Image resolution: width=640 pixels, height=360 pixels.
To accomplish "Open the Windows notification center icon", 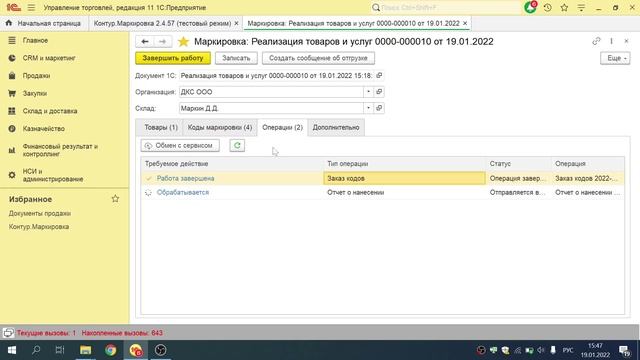I will click(x=624, y=350).
